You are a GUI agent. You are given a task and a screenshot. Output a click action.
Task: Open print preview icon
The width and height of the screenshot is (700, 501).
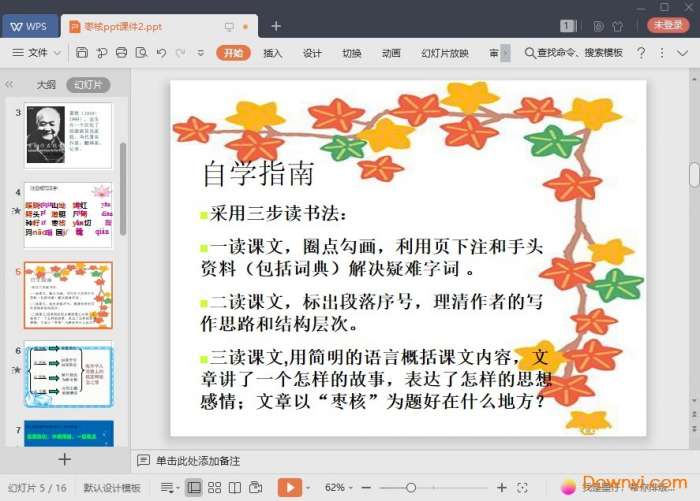click(x=141, y=53)
